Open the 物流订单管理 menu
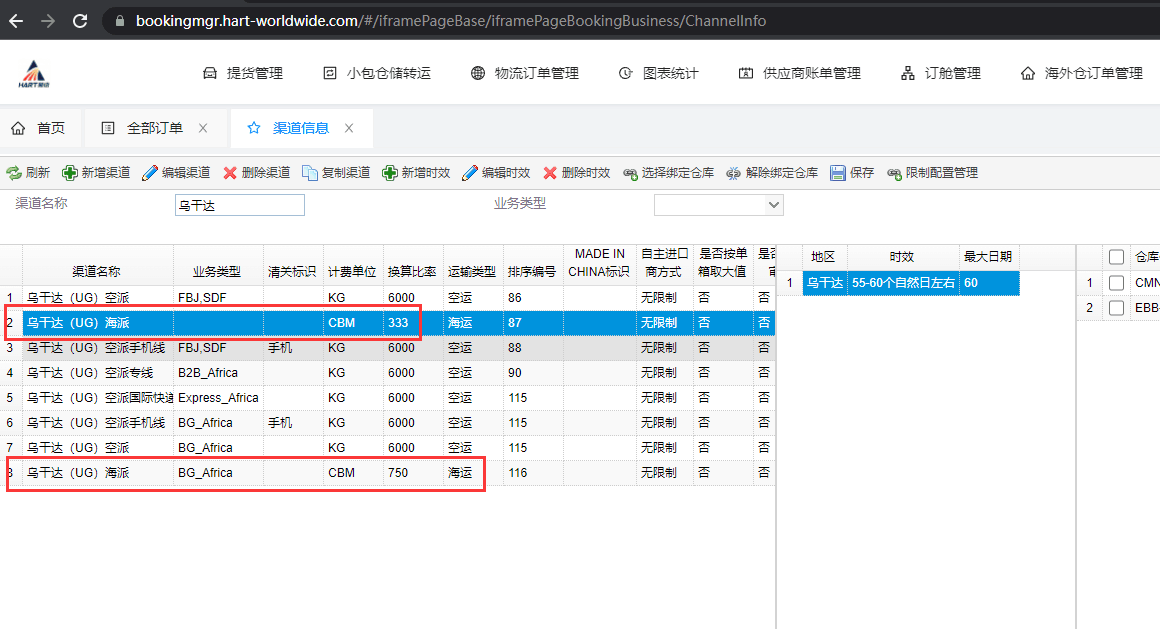Screen dimensions: 1160x629 pyautogui.click(x=525, y=73)
